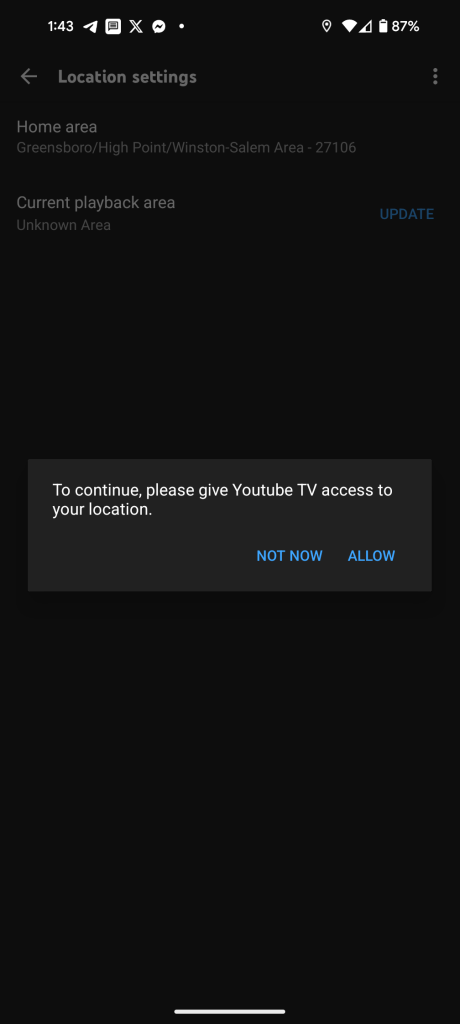460x1024 pixels.
Task: Tap ALLOW to grant location access
Action: coord(371,556)
